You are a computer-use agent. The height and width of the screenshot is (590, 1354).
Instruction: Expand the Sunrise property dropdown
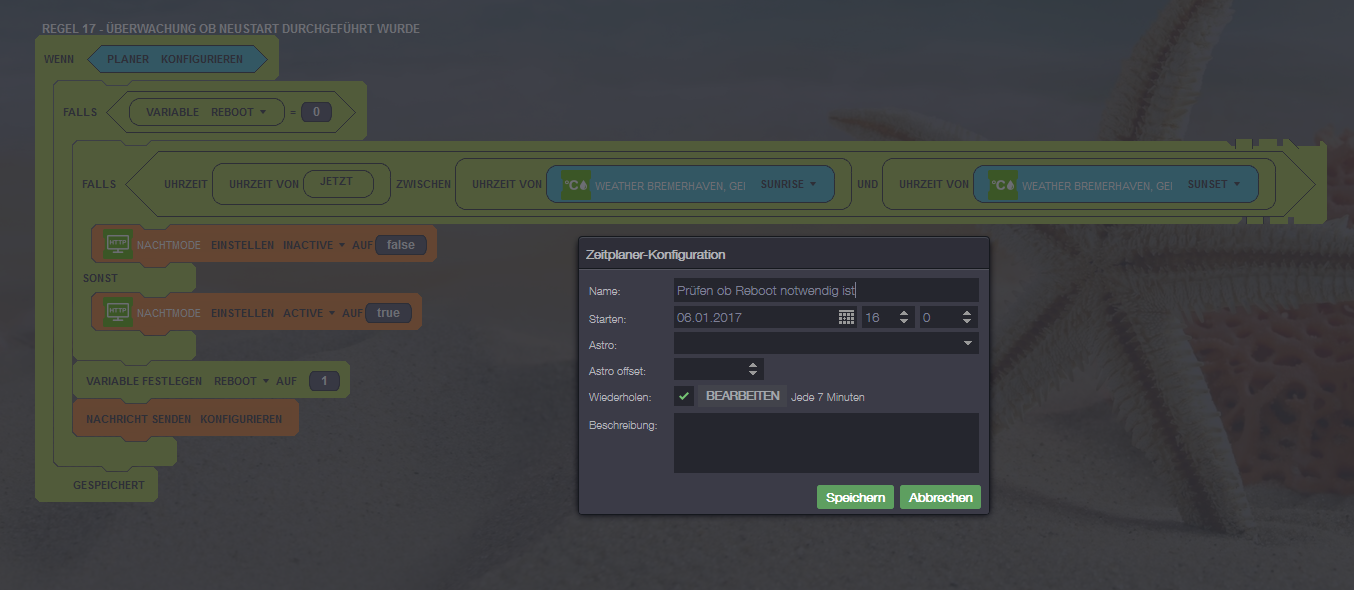pos(789,185)
